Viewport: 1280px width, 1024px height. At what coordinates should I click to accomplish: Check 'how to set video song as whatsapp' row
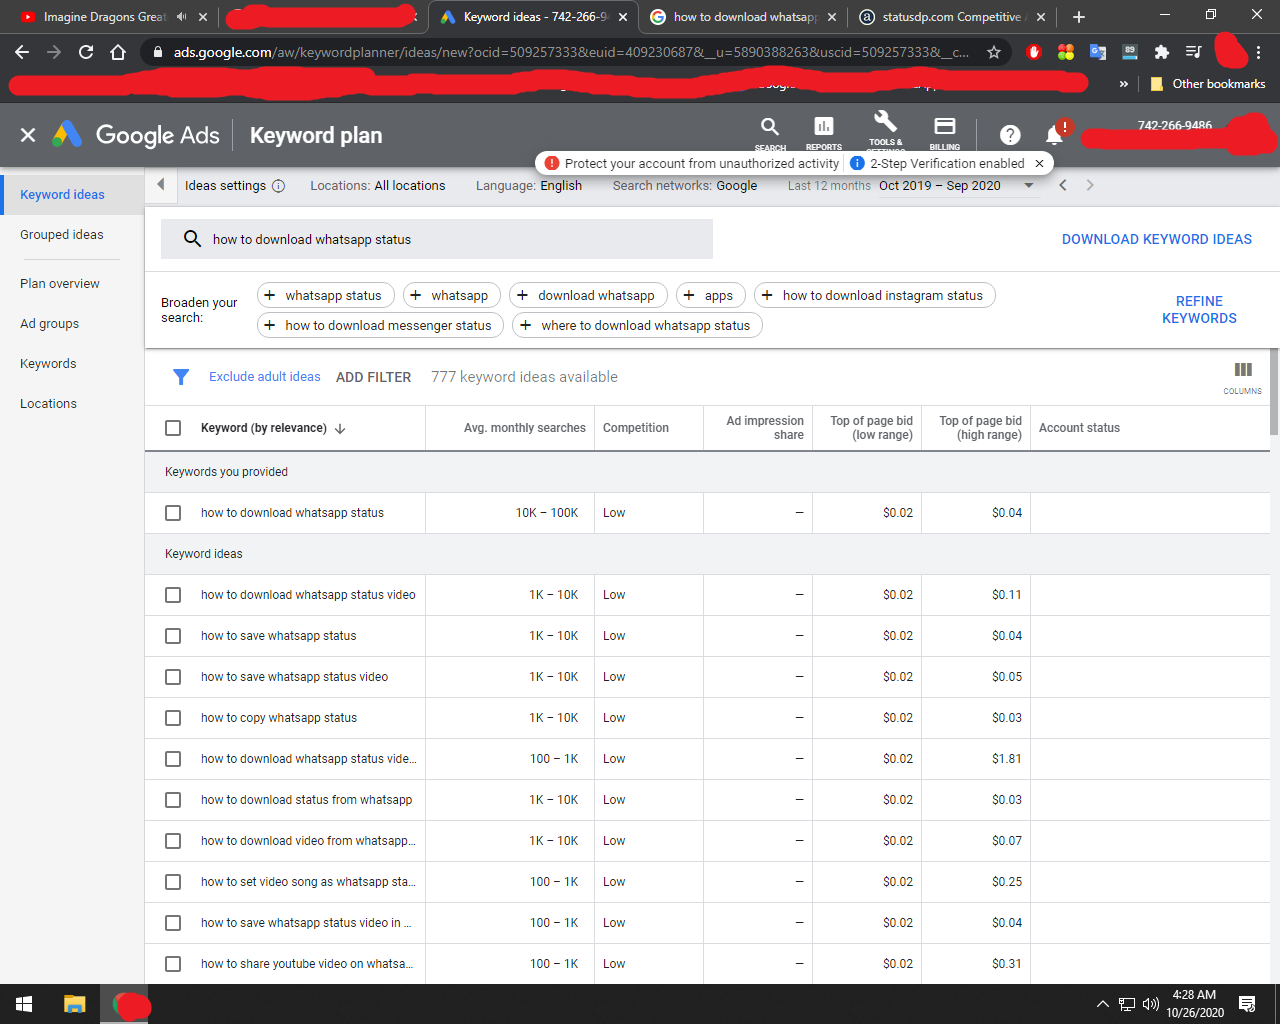173,882
